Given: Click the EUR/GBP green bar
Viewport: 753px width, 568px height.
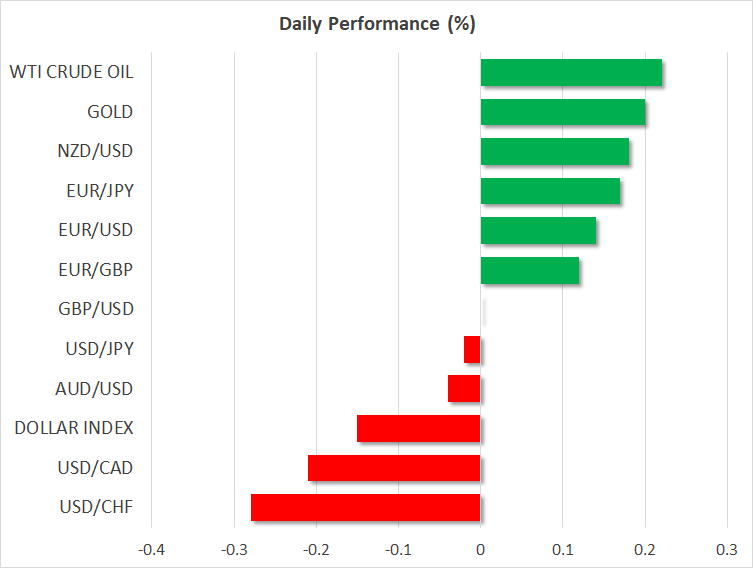Looking at the screenshot, I should (530, 270).
